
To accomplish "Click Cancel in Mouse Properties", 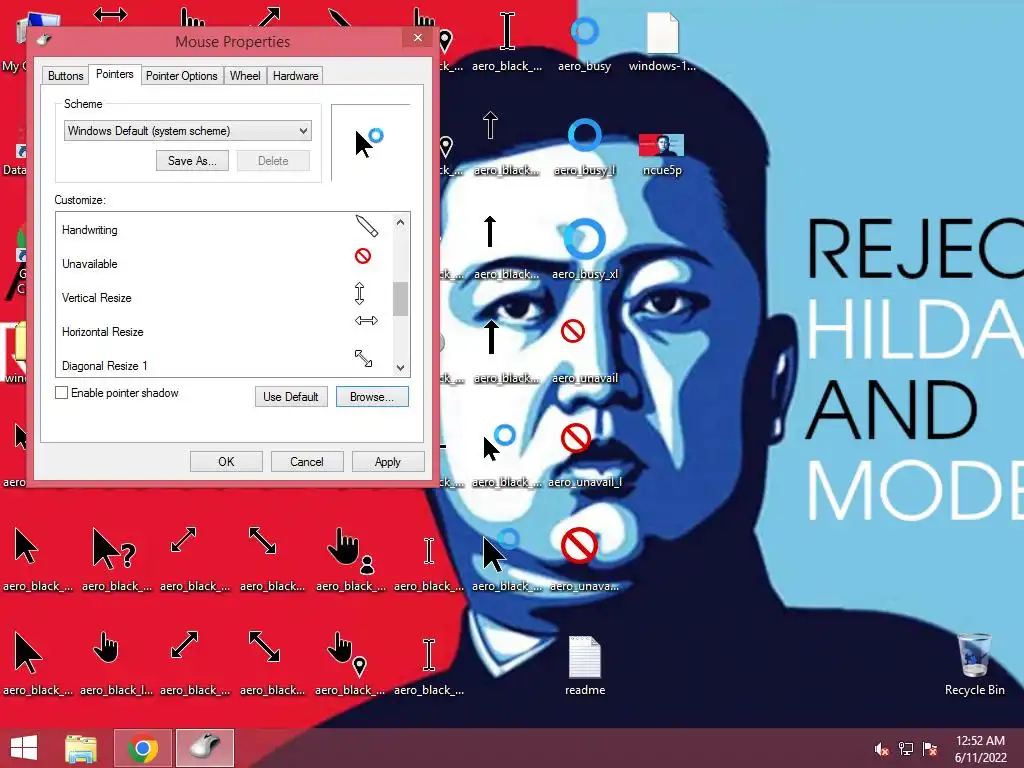I will (306, 462).
